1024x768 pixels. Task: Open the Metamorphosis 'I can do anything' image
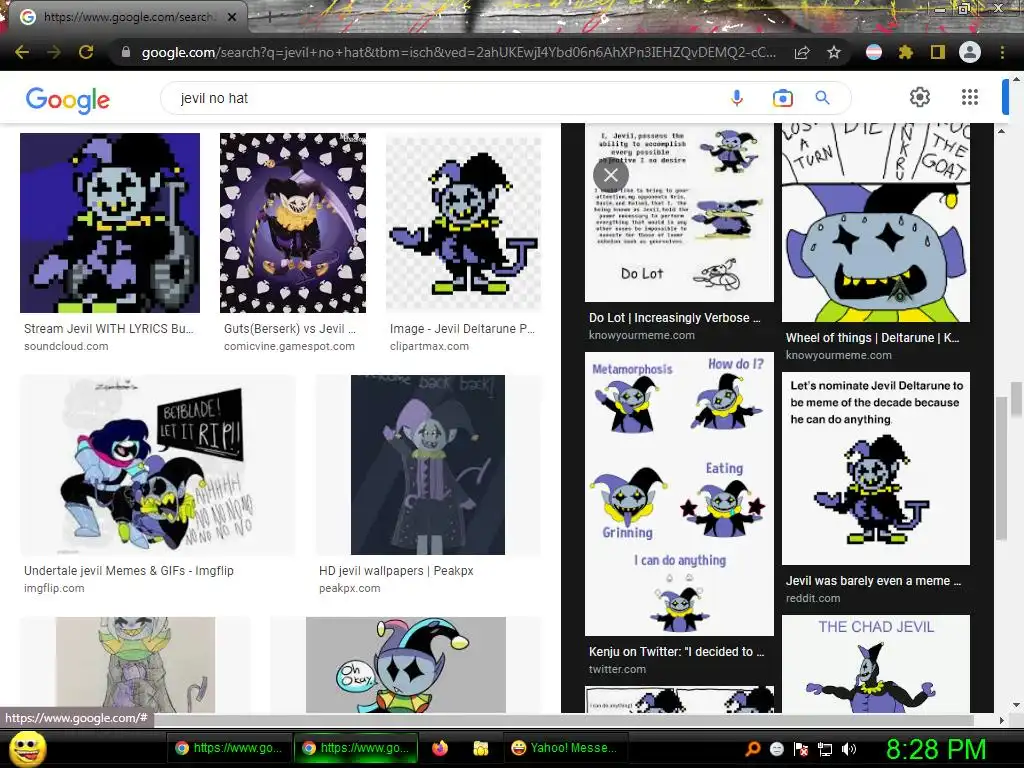point(679,494)
